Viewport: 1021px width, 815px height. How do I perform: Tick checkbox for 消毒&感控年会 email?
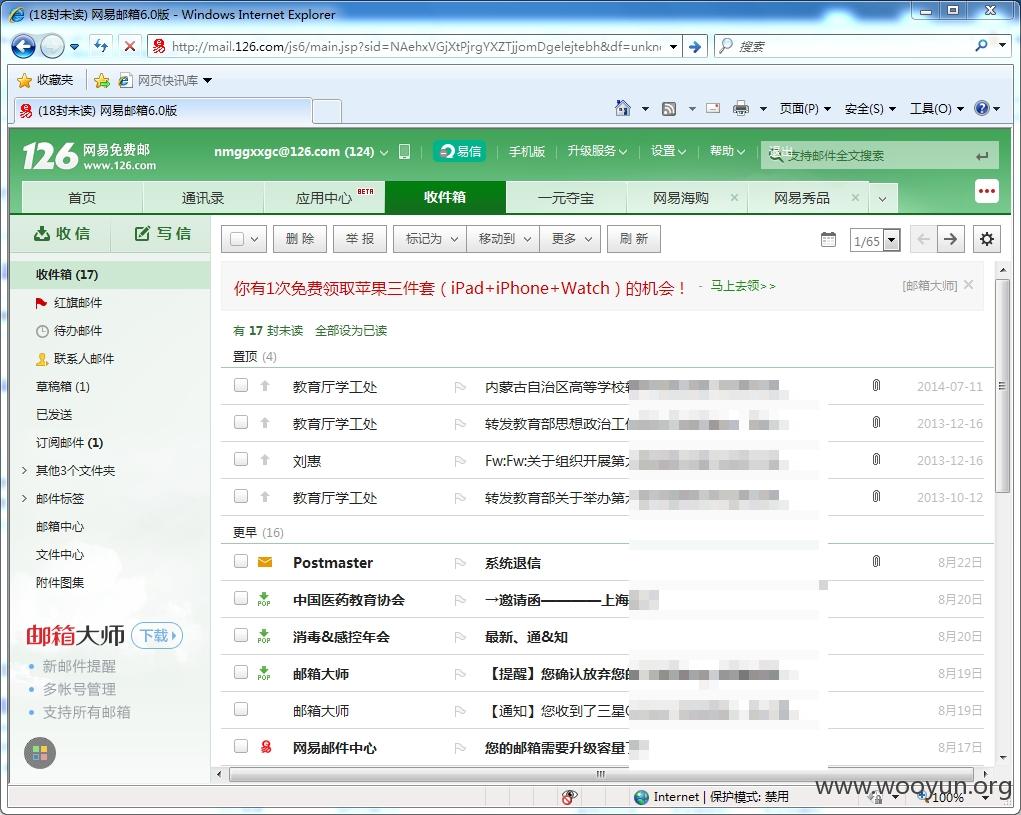[241, 635]
